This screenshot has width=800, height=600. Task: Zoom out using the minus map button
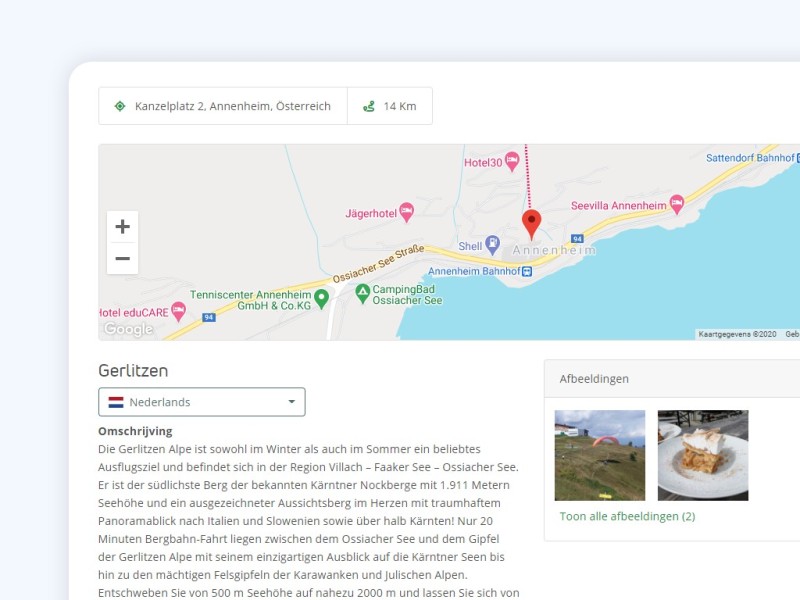click(122, 258)
